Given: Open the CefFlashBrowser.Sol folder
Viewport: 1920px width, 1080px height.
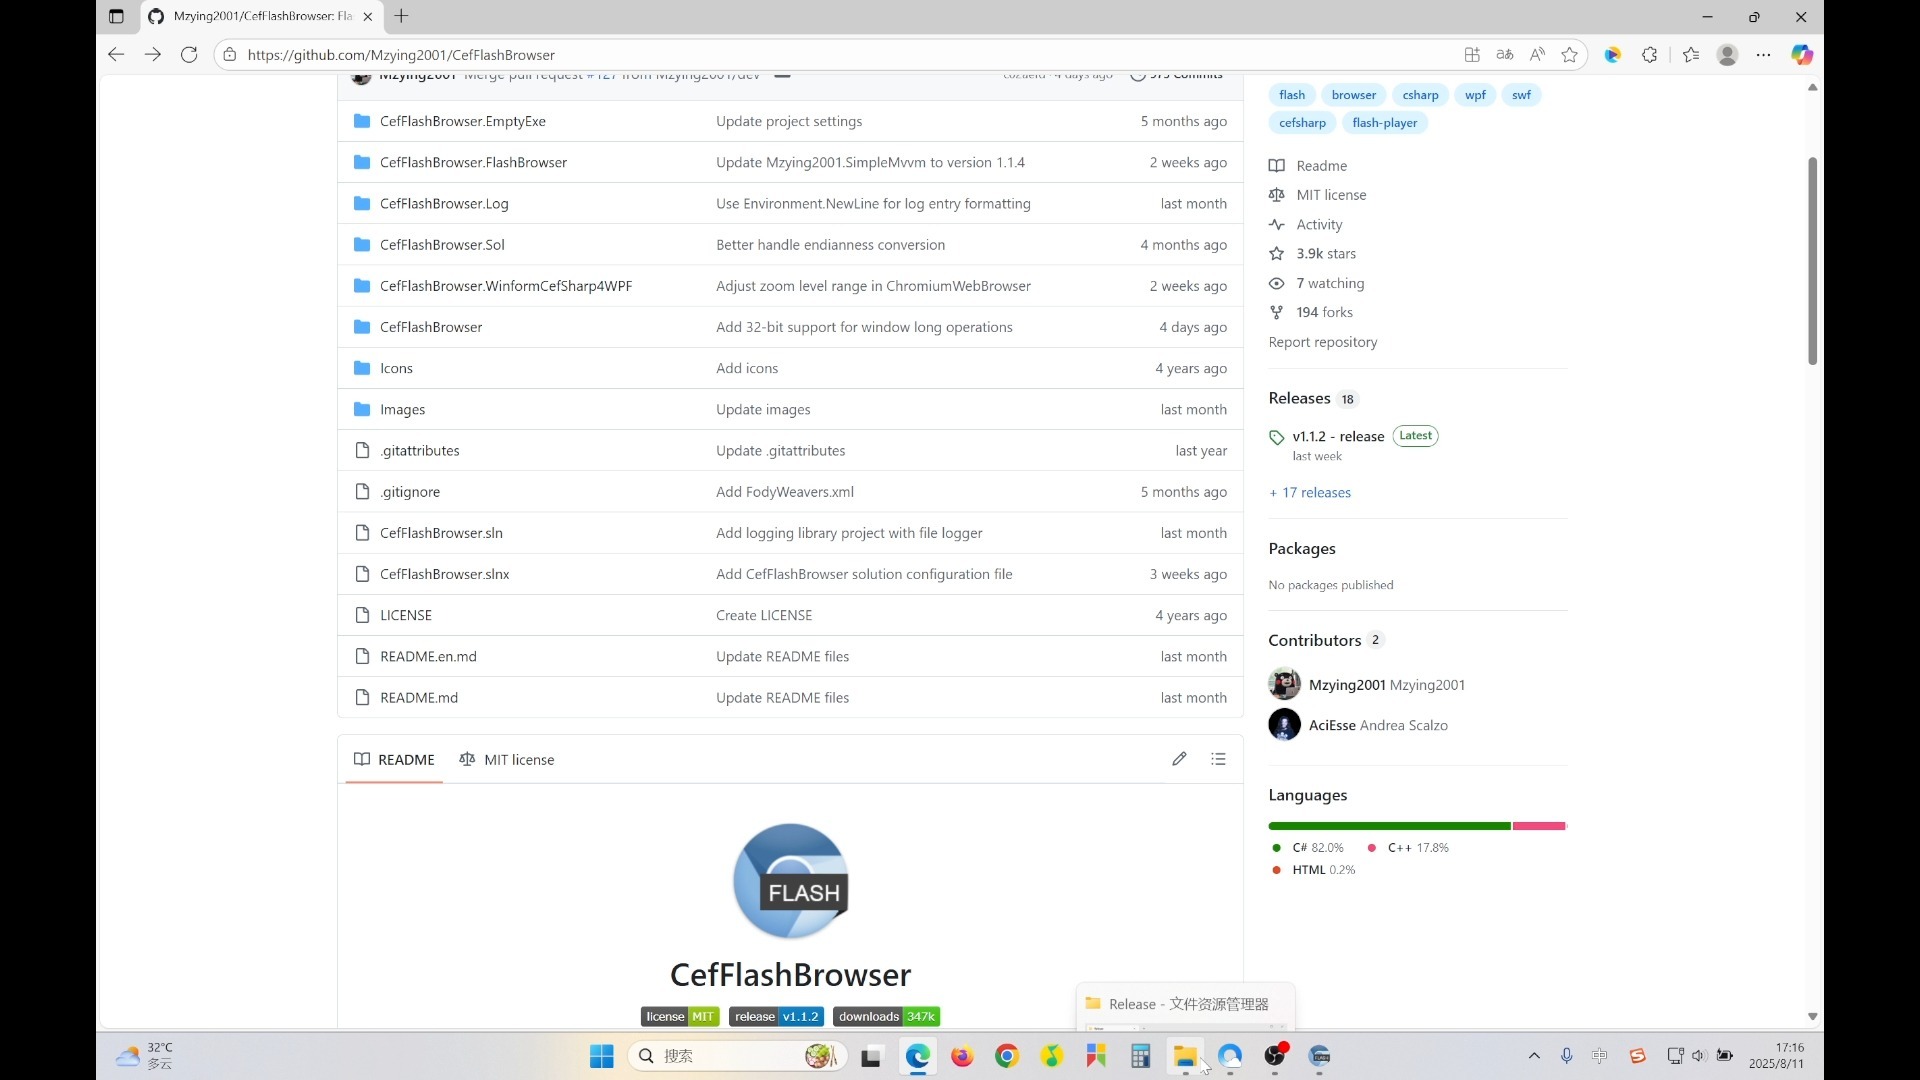Looking at the screenshot, I should (x=442, y=245).
